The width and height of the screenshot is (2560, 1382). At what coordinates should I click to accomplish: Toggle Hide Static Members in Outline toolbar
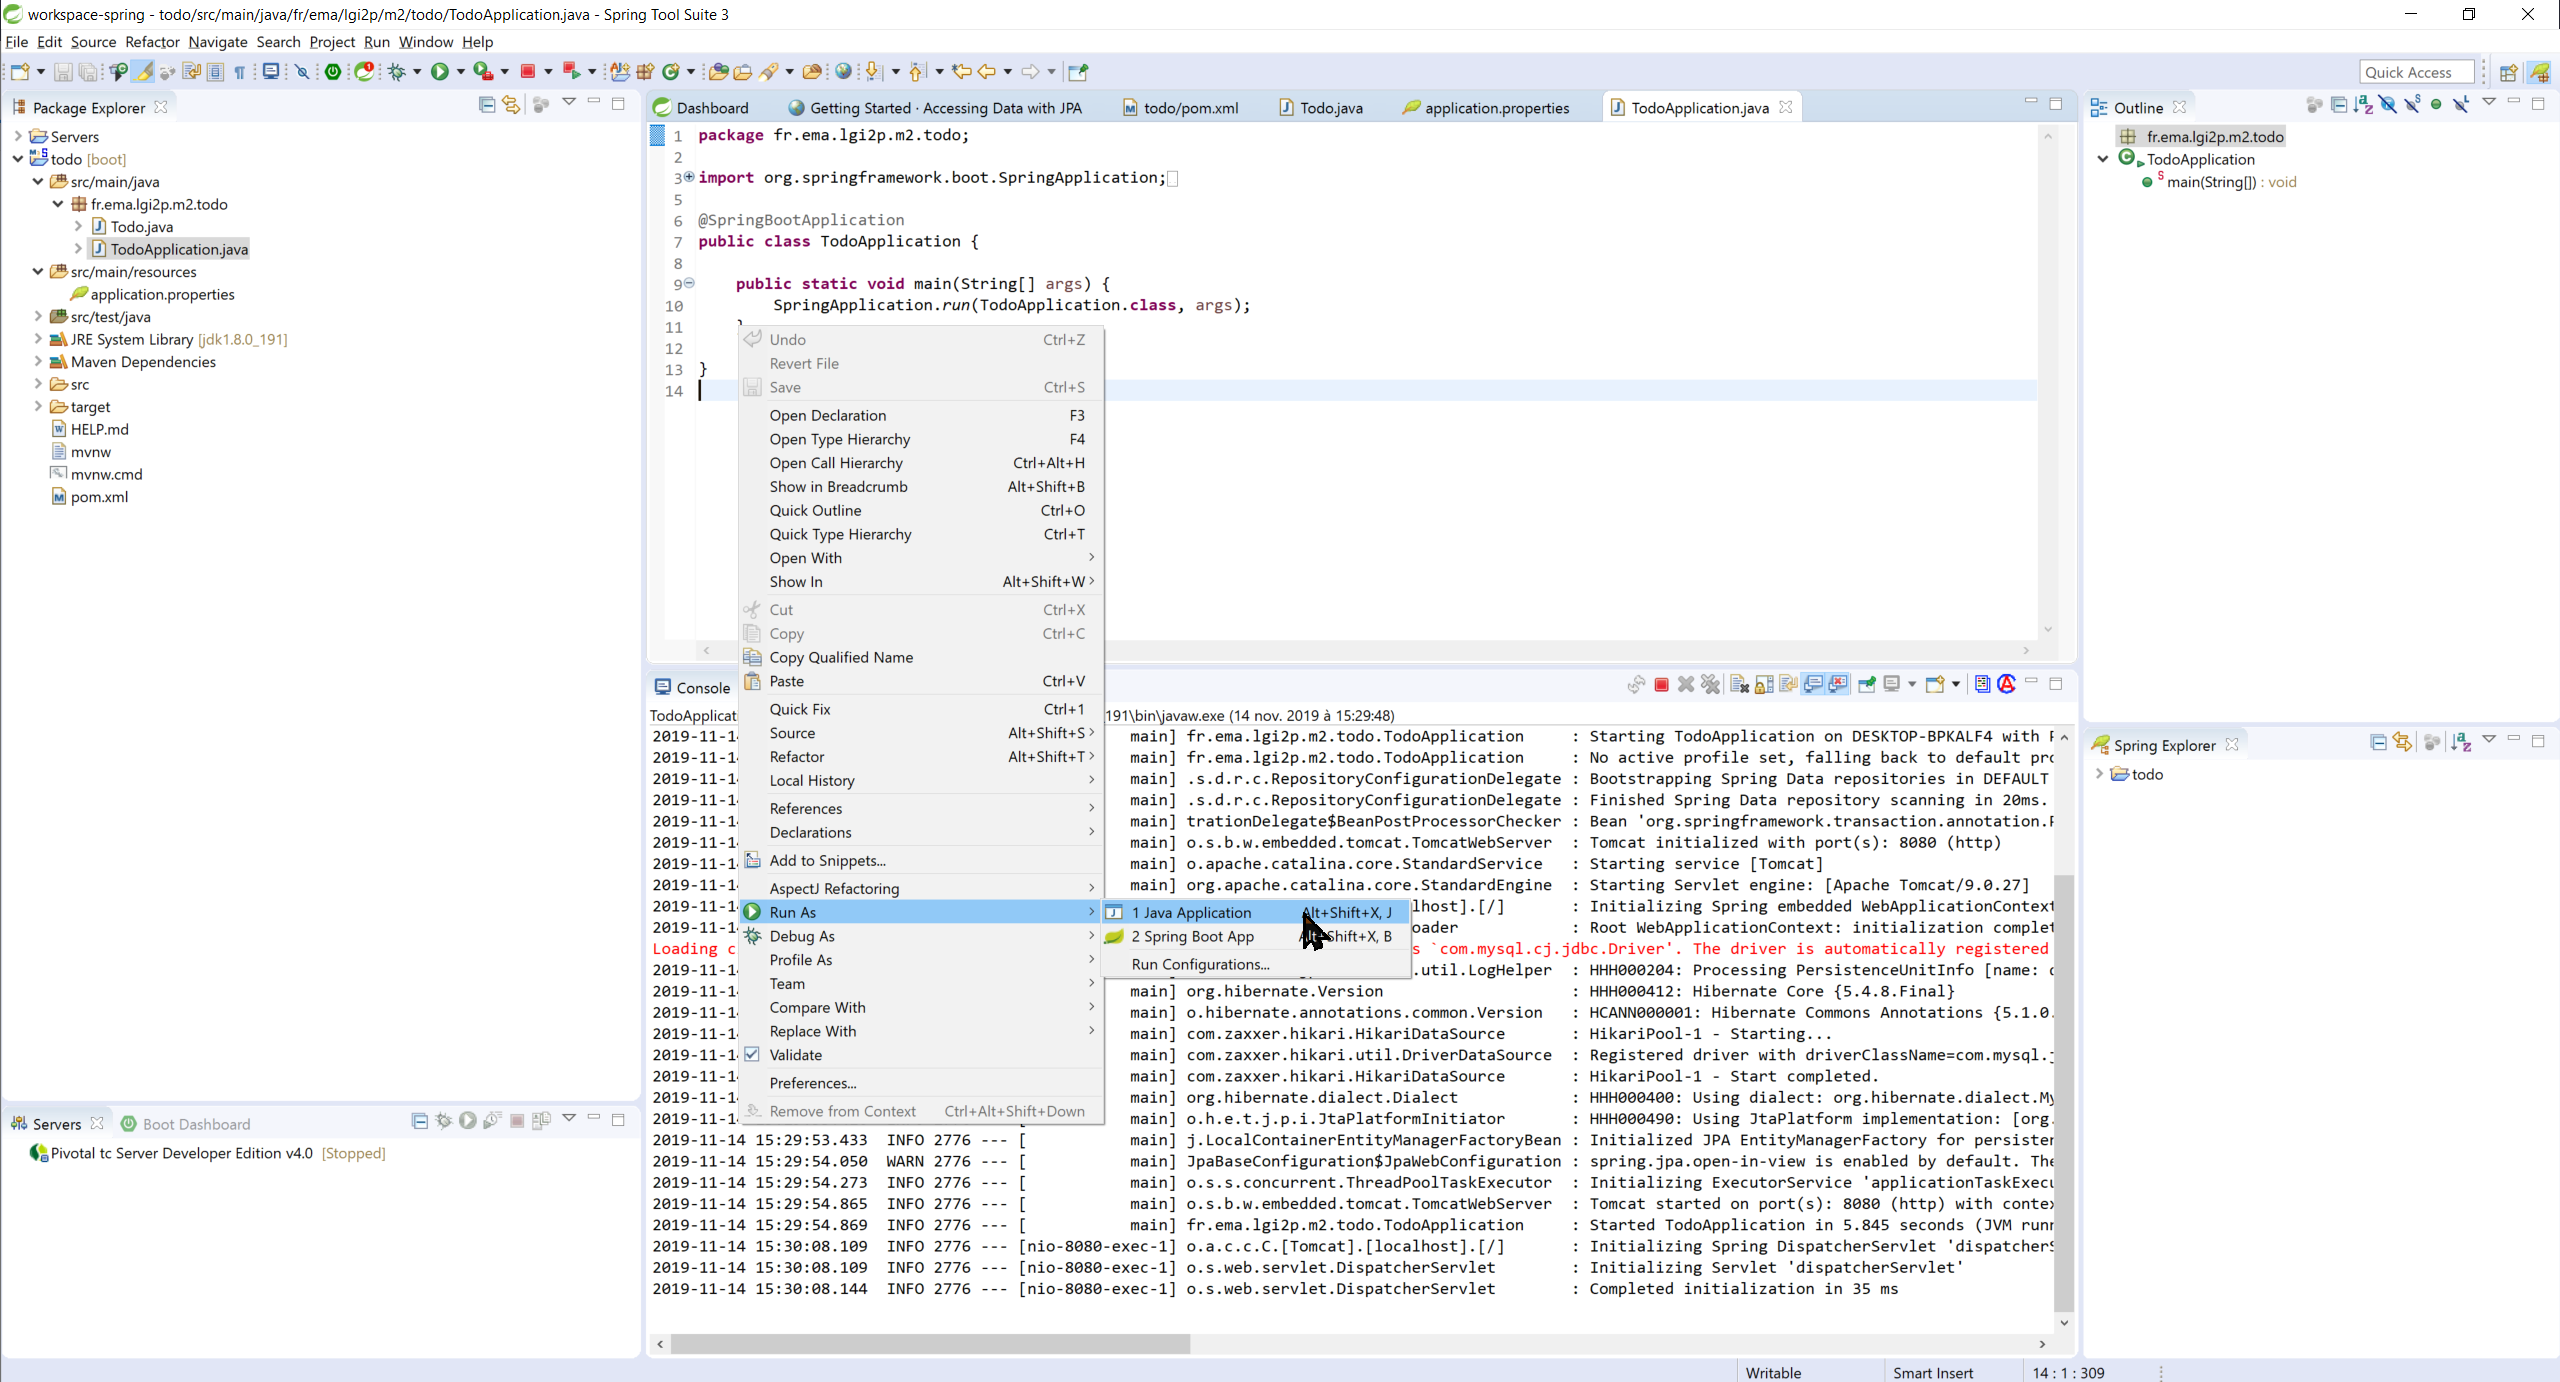(x=2412, y=104)
